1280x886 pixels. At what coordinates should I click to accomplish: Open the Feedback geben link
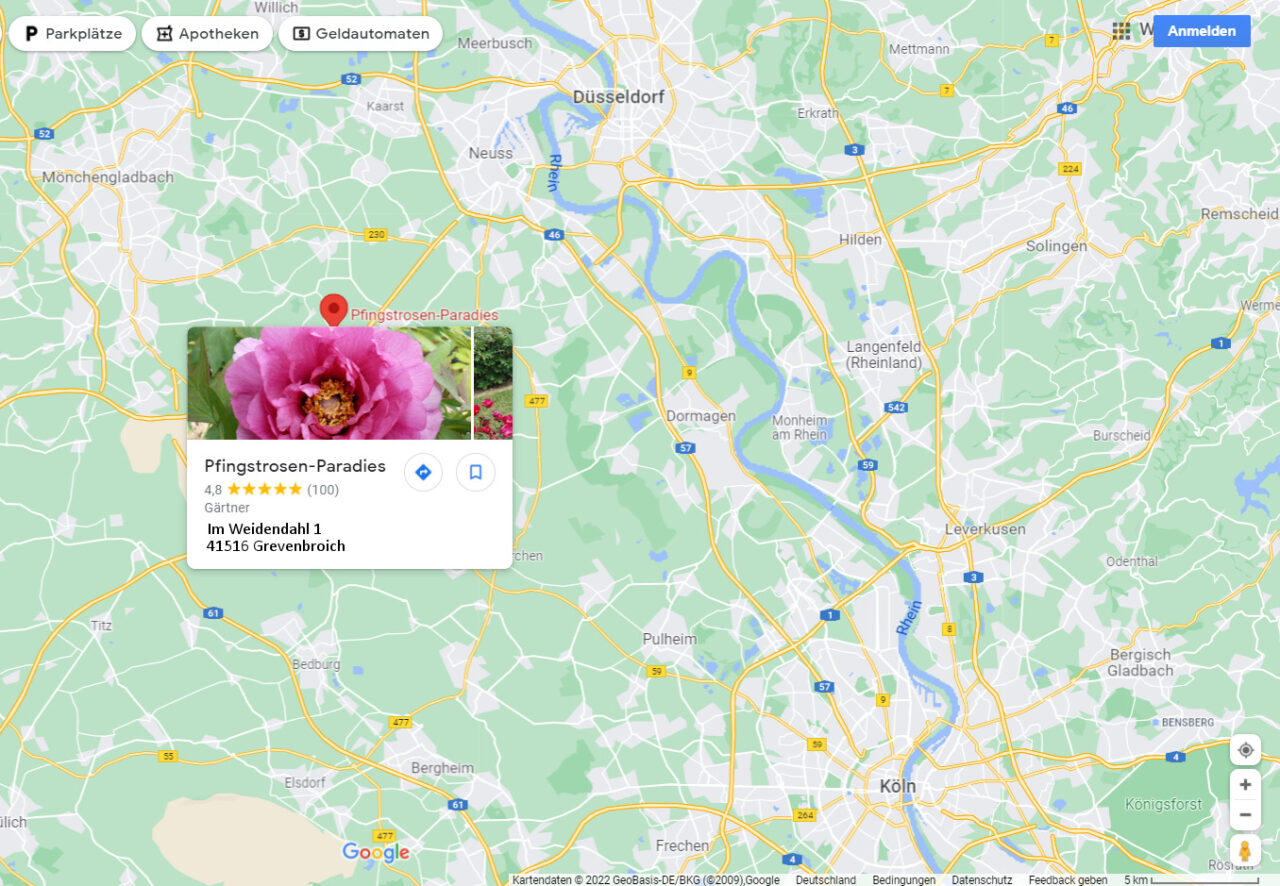tap(1066, 879)
